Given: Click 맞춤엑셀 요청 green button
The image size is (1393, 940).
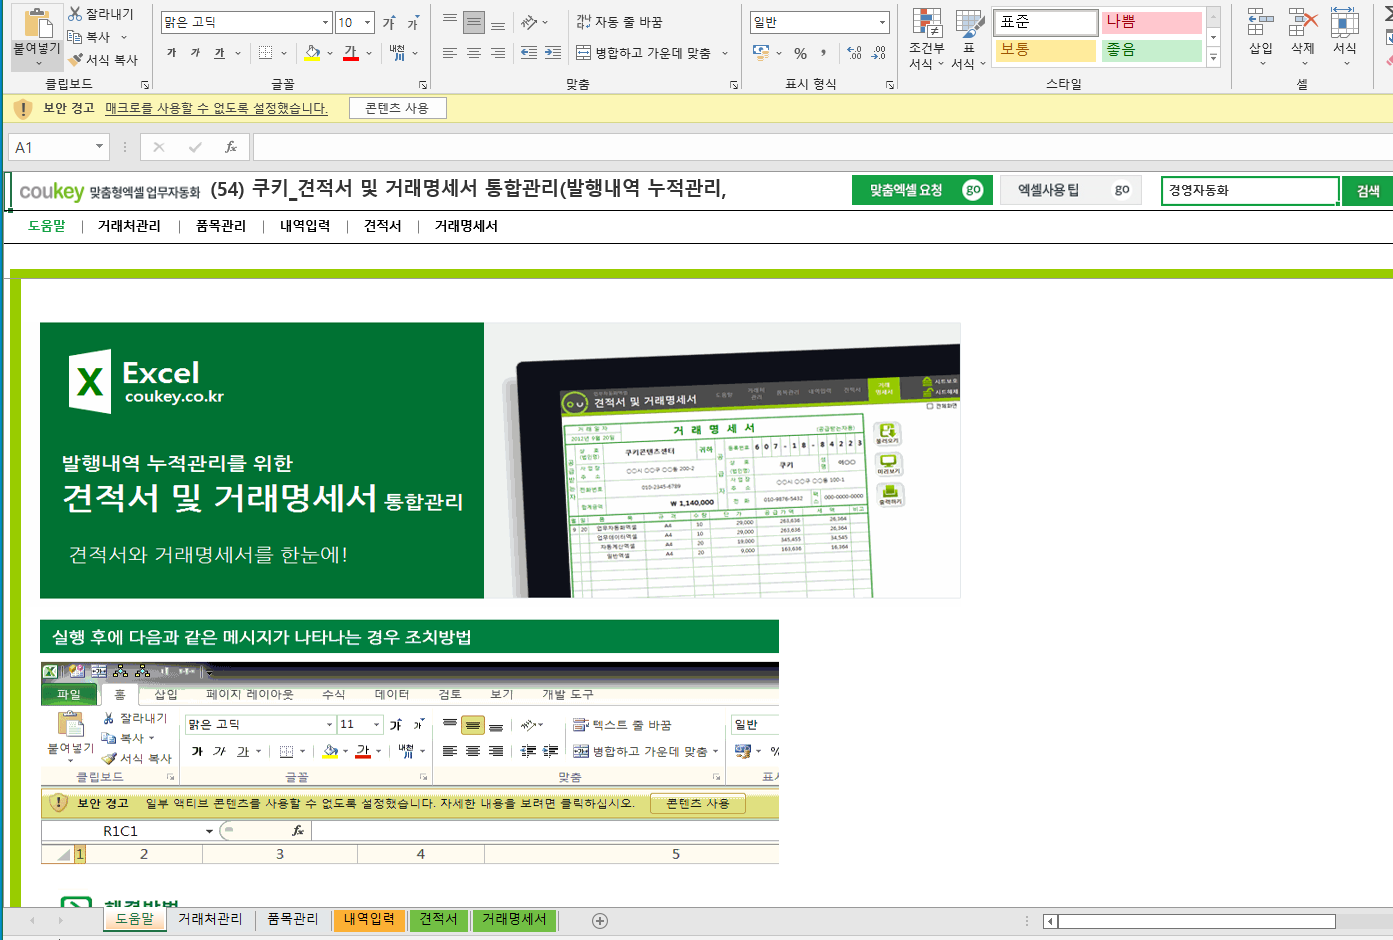Looking at the screenshot, I should pos(922,190).
